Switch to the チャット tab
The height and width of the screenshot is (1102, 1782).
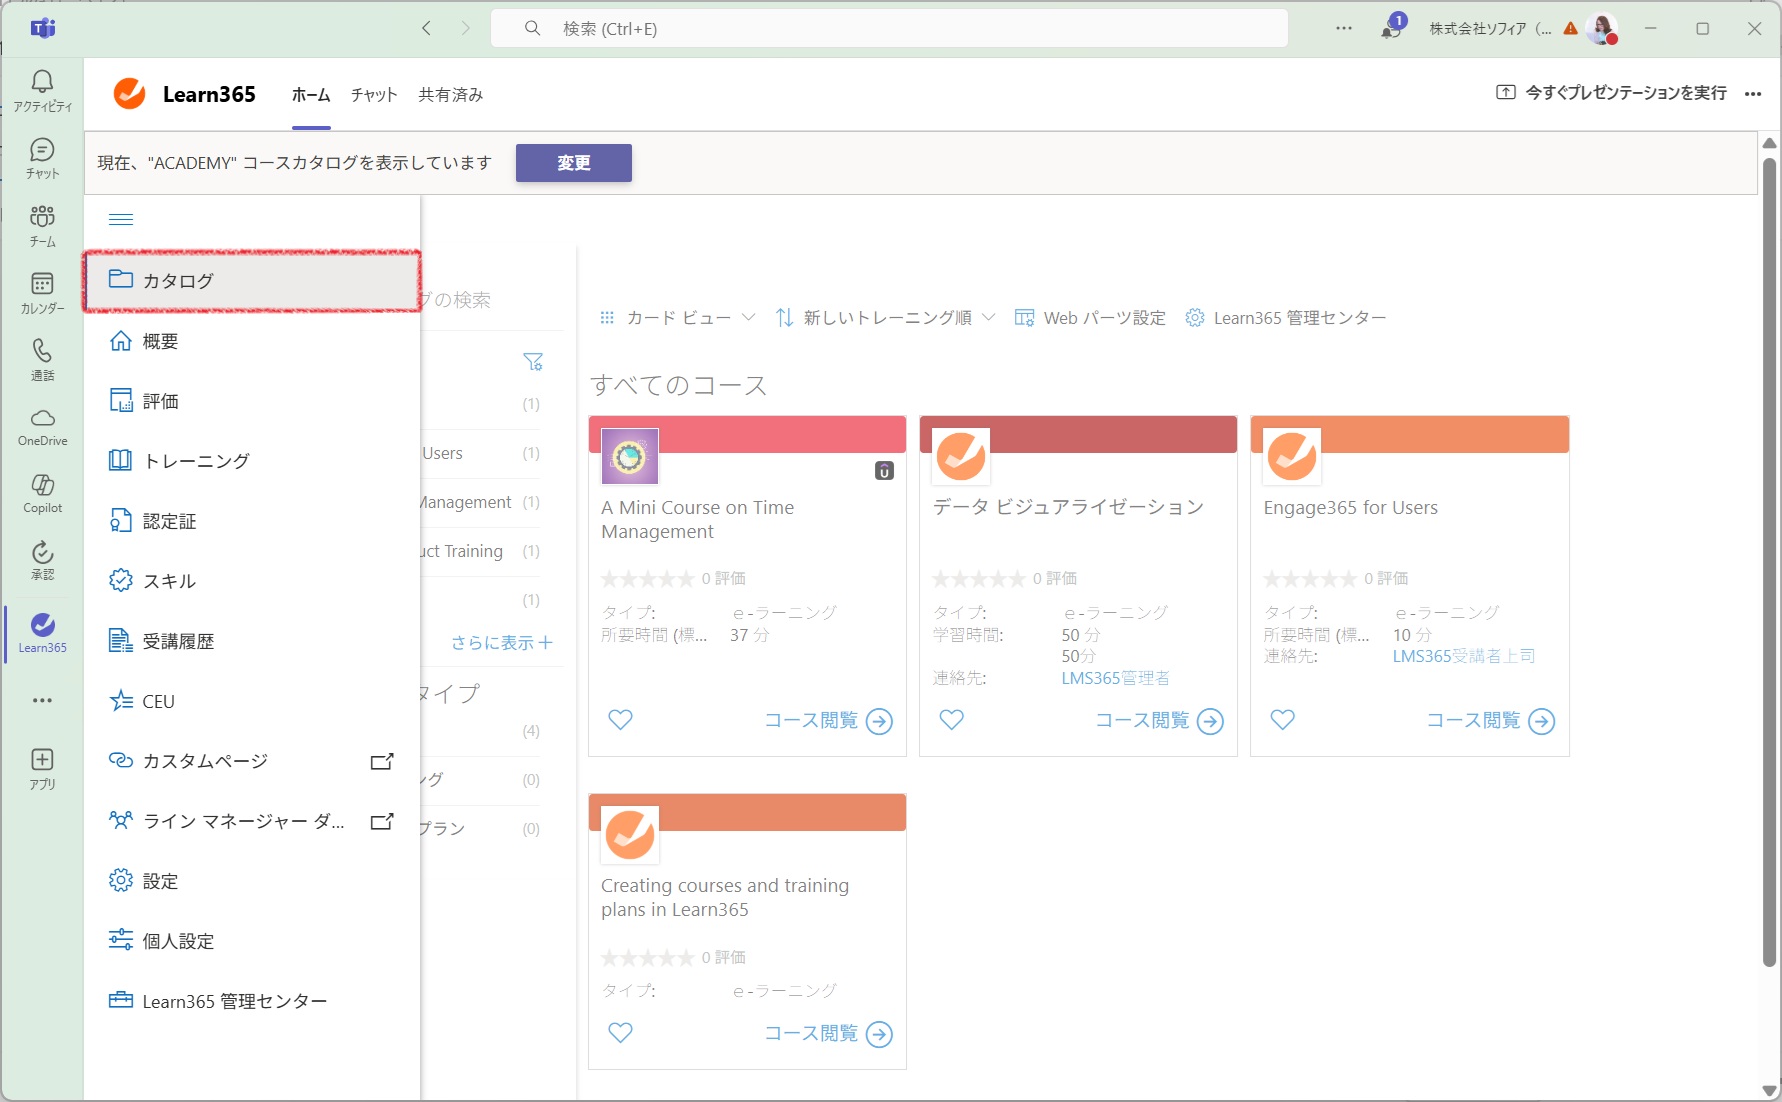(x=374, y=95)
